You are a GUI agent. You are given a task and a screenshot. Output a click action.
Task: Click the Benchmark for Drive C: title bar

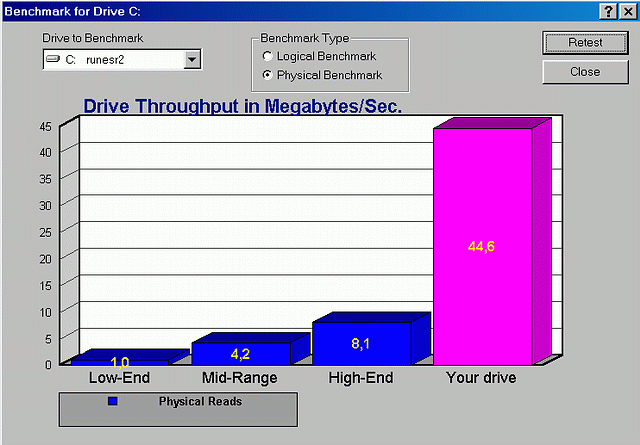coord(300,10)
